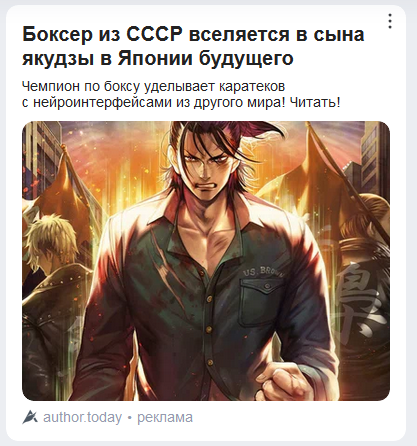Viewport: 417px width, 446px height.
Task: Click the word "якудзы" in the headline
Action: [x=59, y=59]
